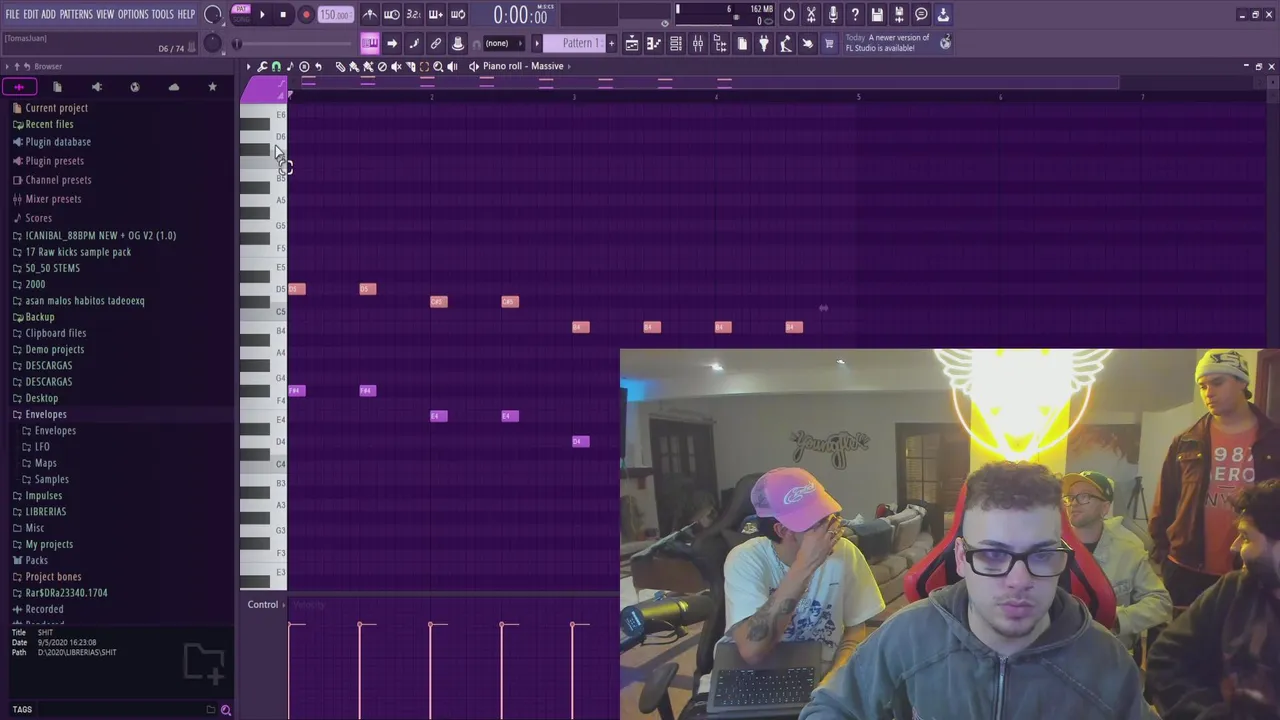Open the (none) snap dropdown
The width and height of the screenshot is (1280, 720).
505,43
